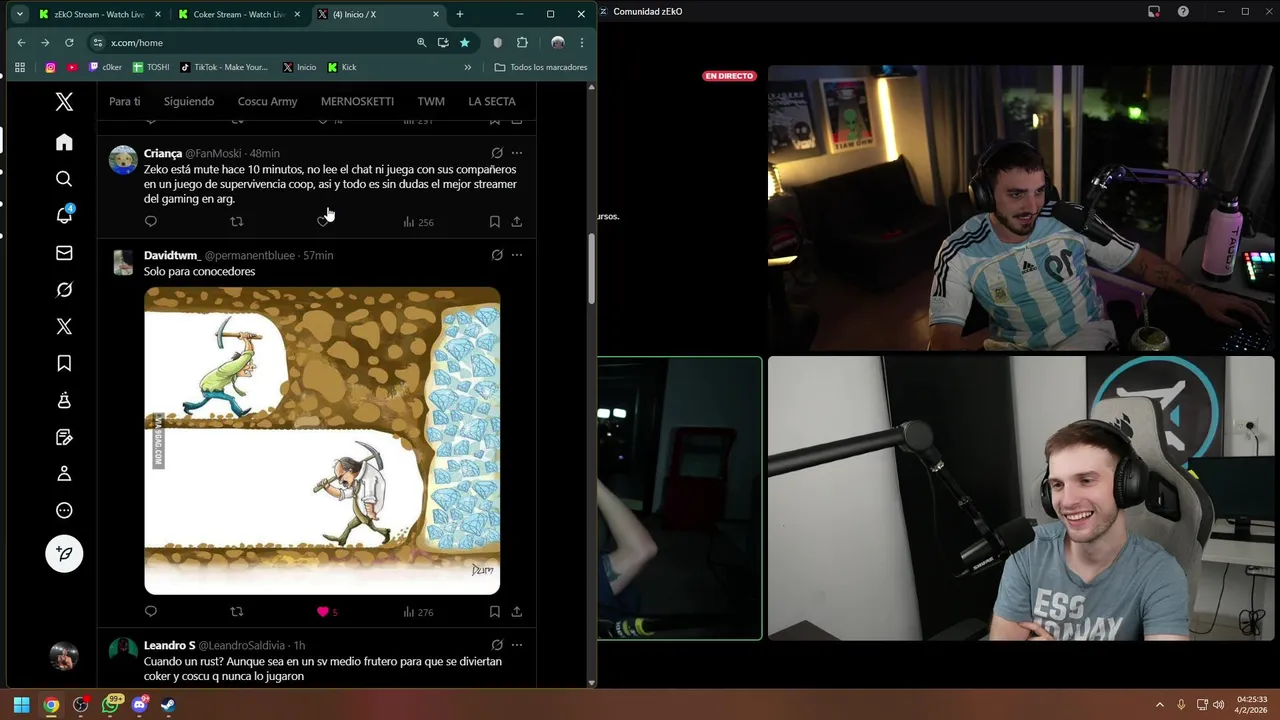This screenshot has width=1280, height=720.
Task: Toggle bookmark star in address bar
Action: point(465,42)
